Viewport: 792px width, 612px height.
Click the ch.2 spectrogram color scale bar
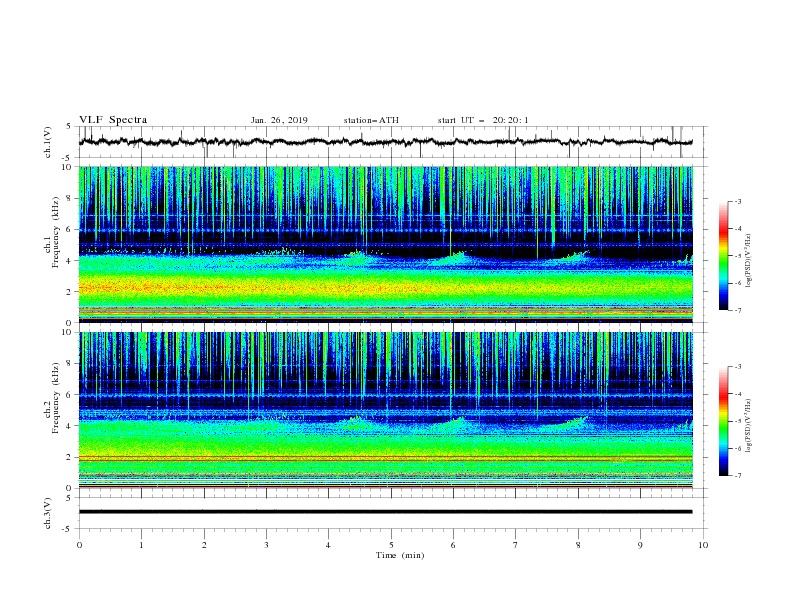pyautogui.click(x=723, y=421)
